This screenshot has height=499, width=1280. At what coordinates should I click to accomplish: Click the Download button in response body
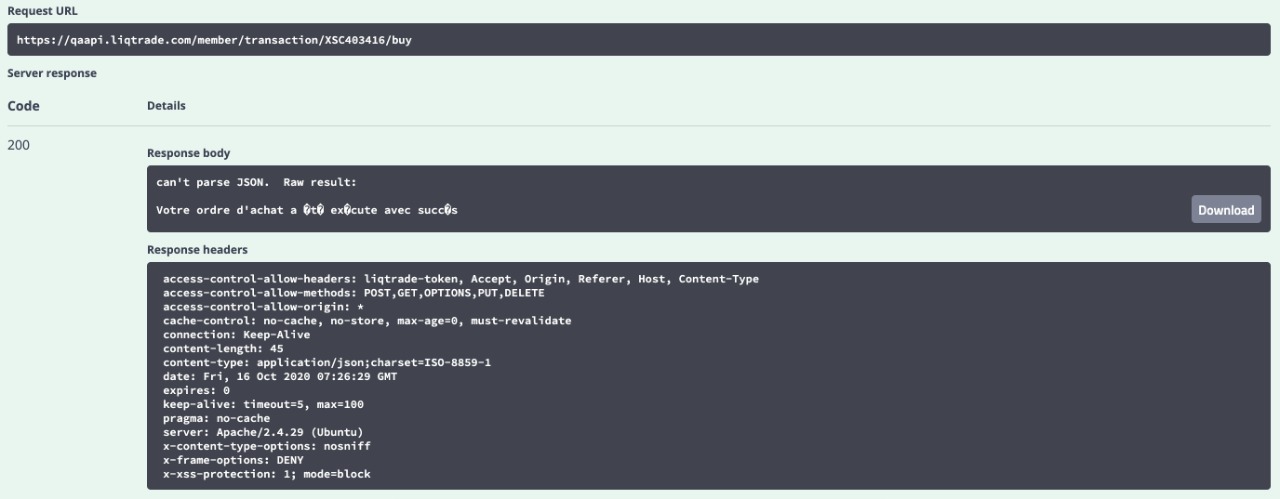point(1226,210)
